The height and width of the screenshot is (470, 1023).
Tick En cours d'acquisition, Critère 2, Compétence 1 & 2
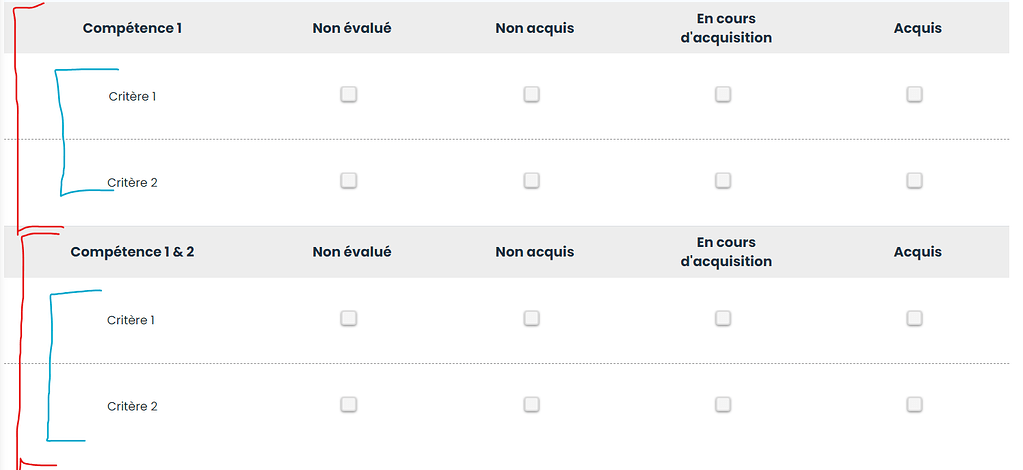click(722, 405)
